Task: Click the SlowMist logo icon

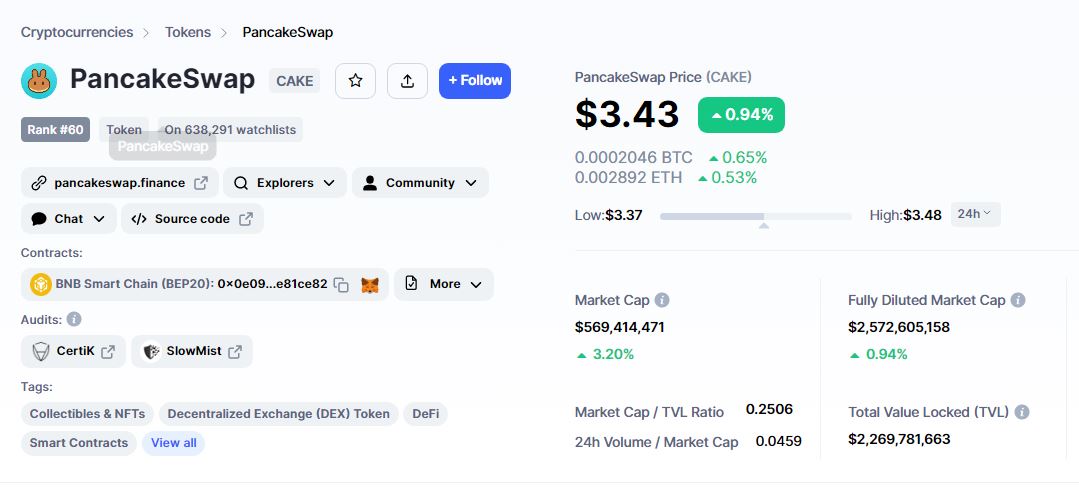Action: pos(151,351)
